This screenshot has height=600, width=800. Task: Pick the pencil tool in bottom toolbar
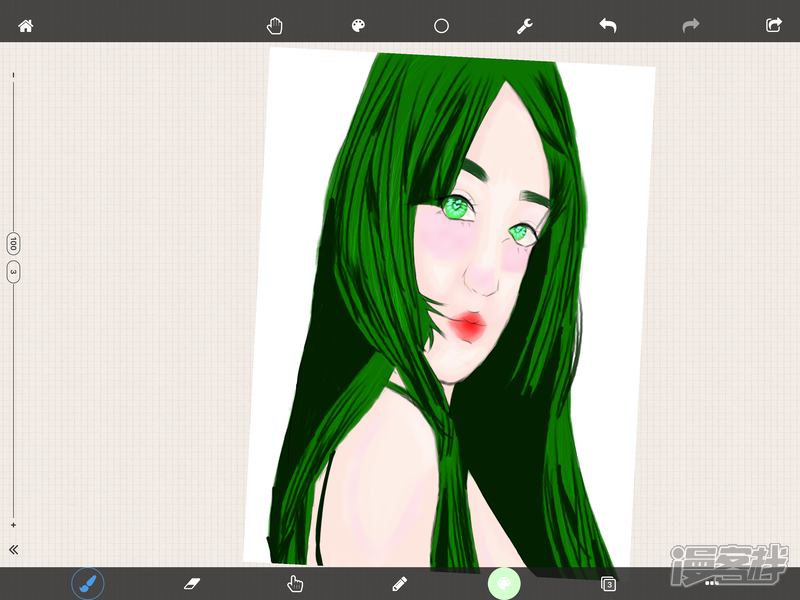tap(400, 583)
